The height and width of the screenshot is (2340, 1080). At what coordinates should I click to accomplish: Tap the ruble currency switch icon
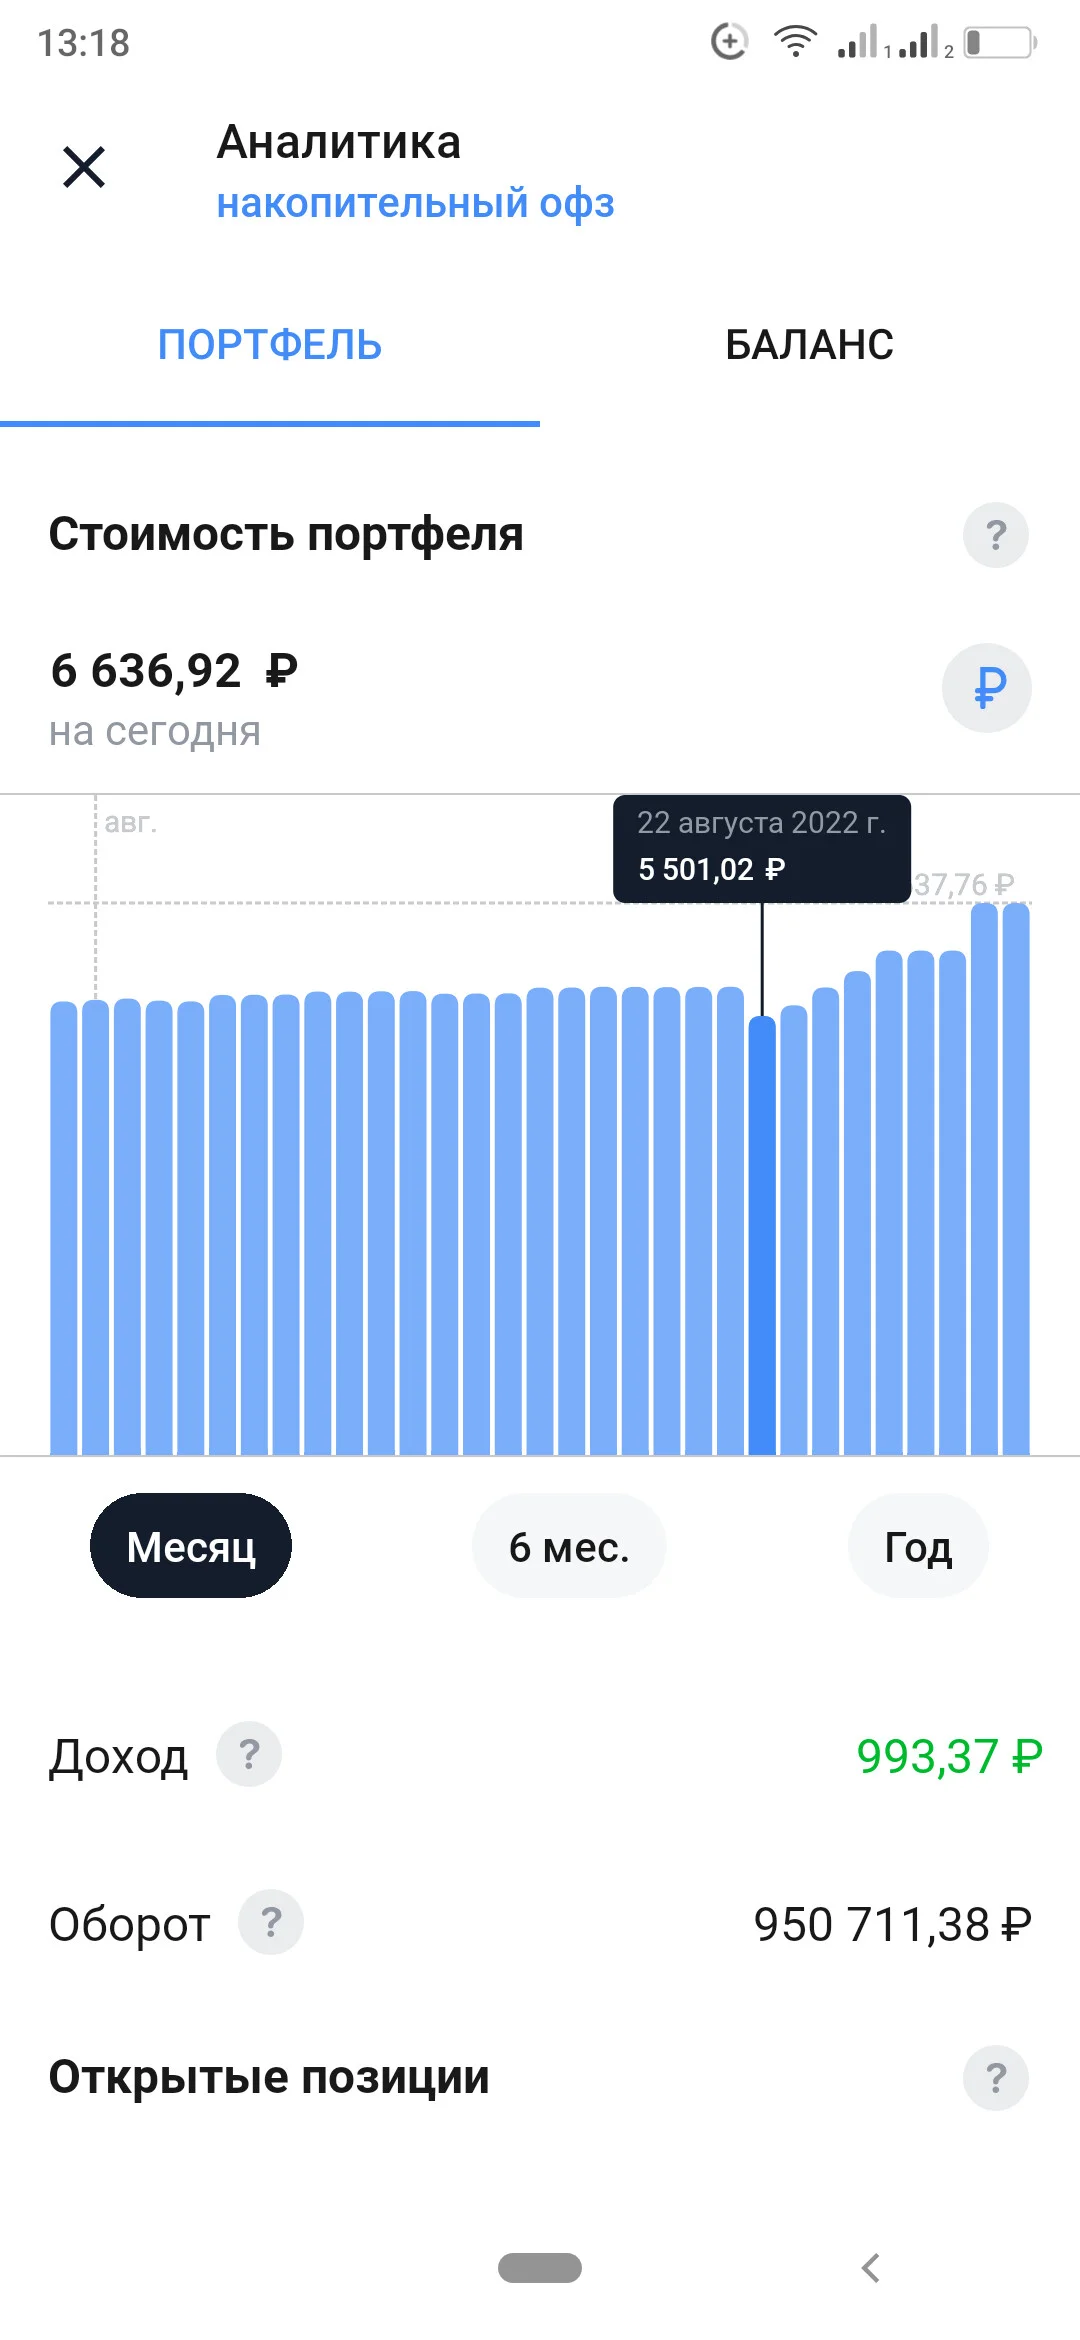pos(987,688)
